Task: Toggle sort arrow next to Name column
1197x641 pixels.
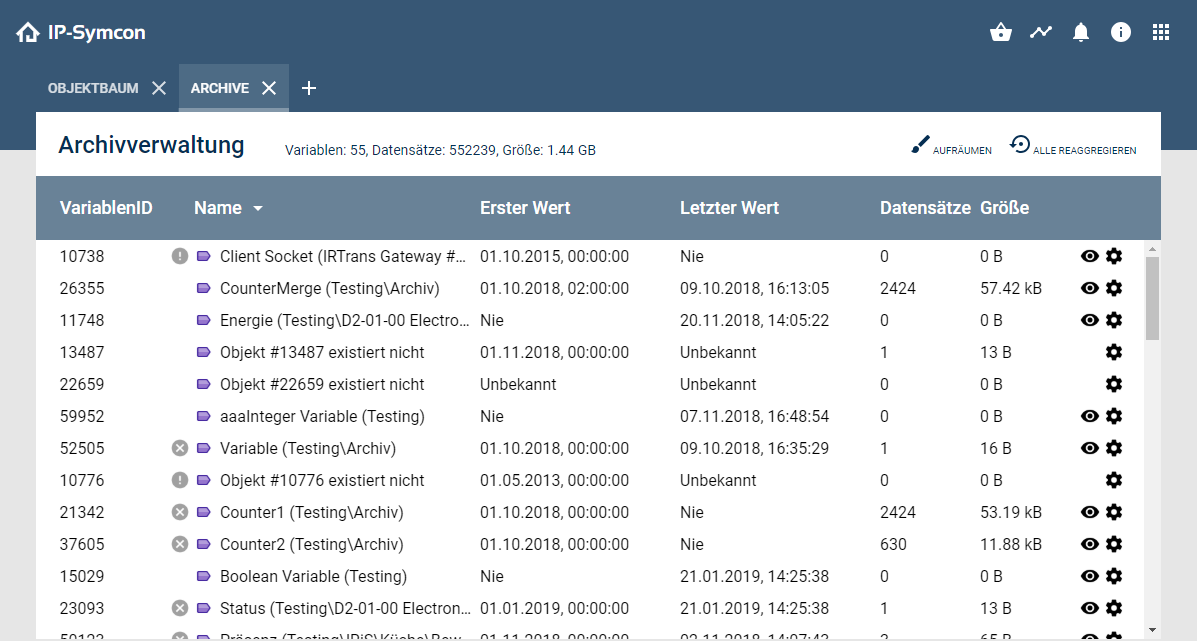Action: [x=258, y=209]
